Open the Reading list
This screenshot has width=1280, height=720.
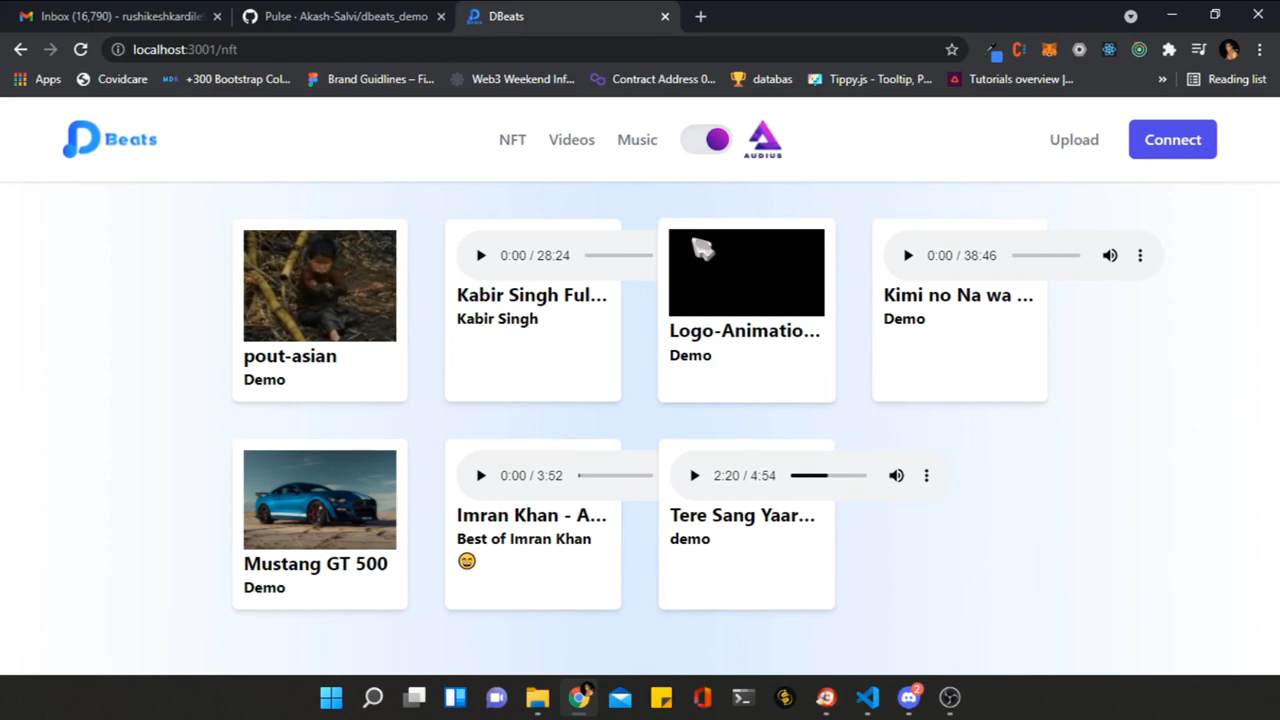click(1227, 79)
